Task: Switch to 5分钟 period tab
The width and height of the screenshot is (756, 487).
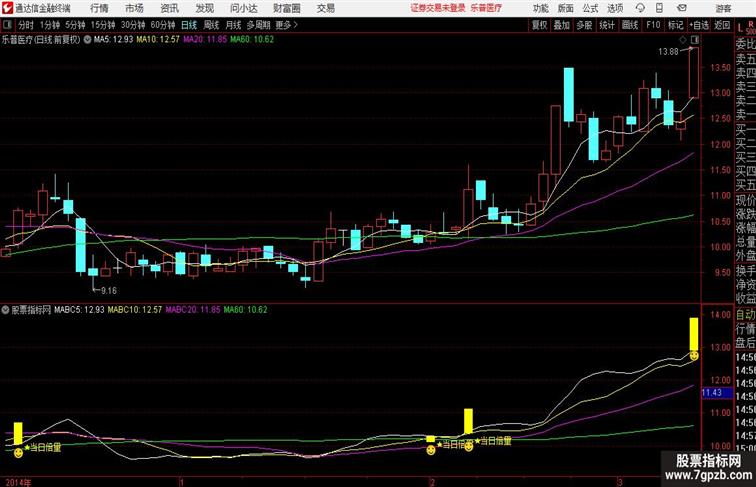Action: click(75, 25)
